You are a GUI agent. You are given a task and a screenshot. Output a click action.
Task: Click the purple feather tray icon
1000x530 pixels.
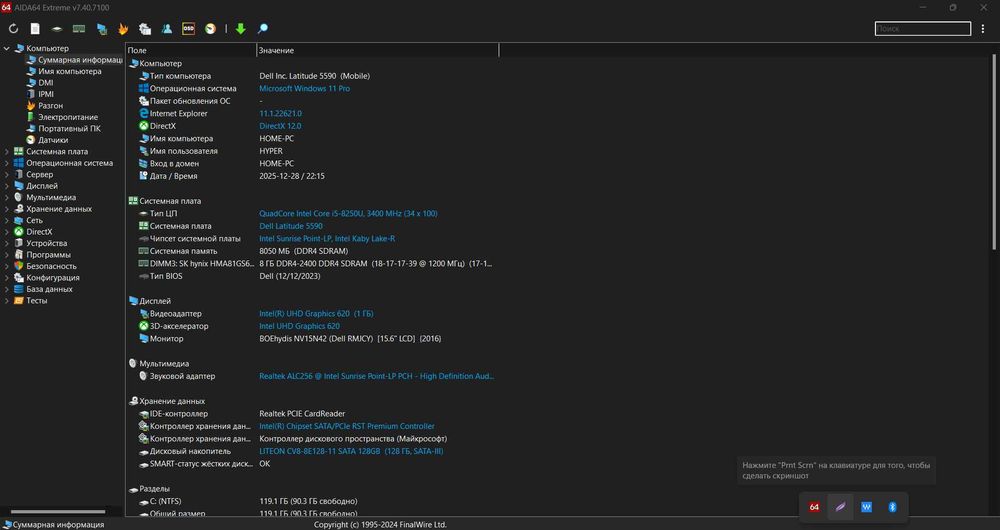(840, 507)
